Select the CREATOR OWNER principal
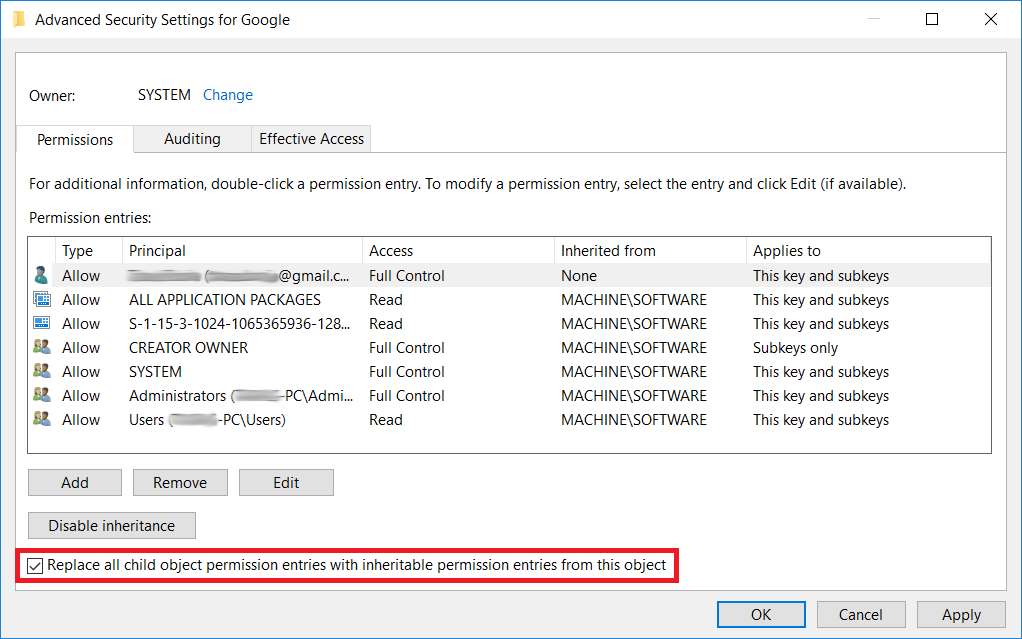Viewport: 1022px width, 639px height. pyautogui.click(x=188, y=348)
